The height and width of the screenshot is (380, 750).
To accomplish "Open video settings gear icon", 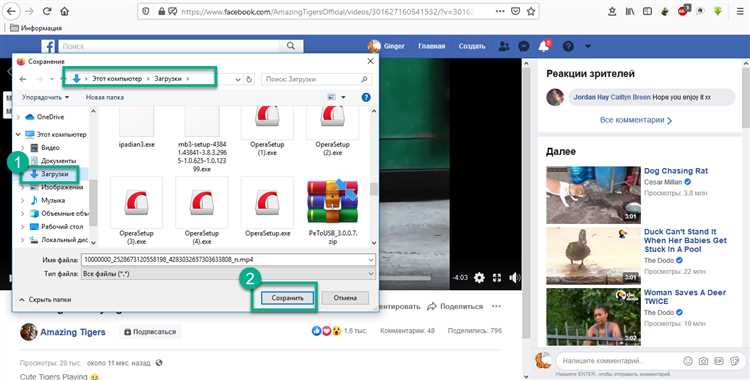I will point(479,278).
